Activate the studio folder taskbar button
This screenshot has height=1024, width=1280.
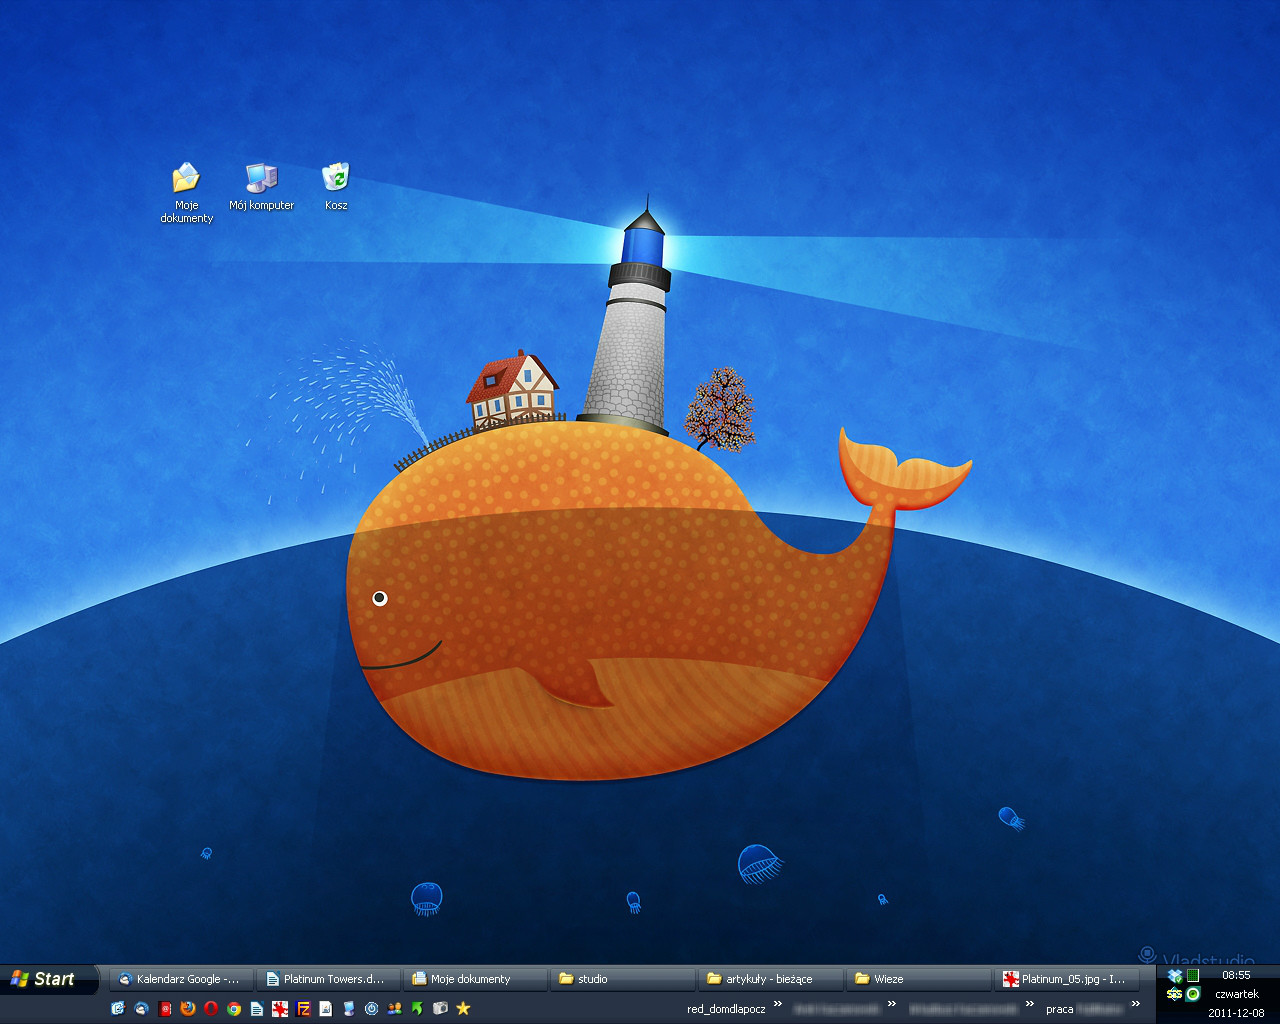620,980
